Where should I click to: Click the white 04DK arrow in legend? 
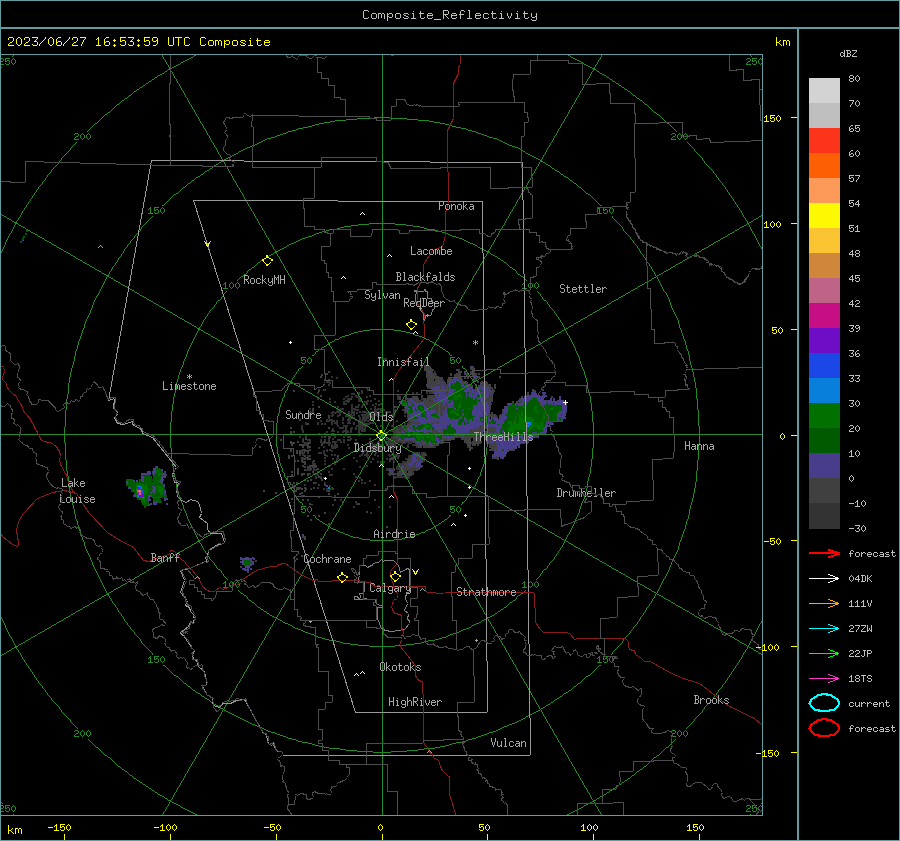click(824, 579)
